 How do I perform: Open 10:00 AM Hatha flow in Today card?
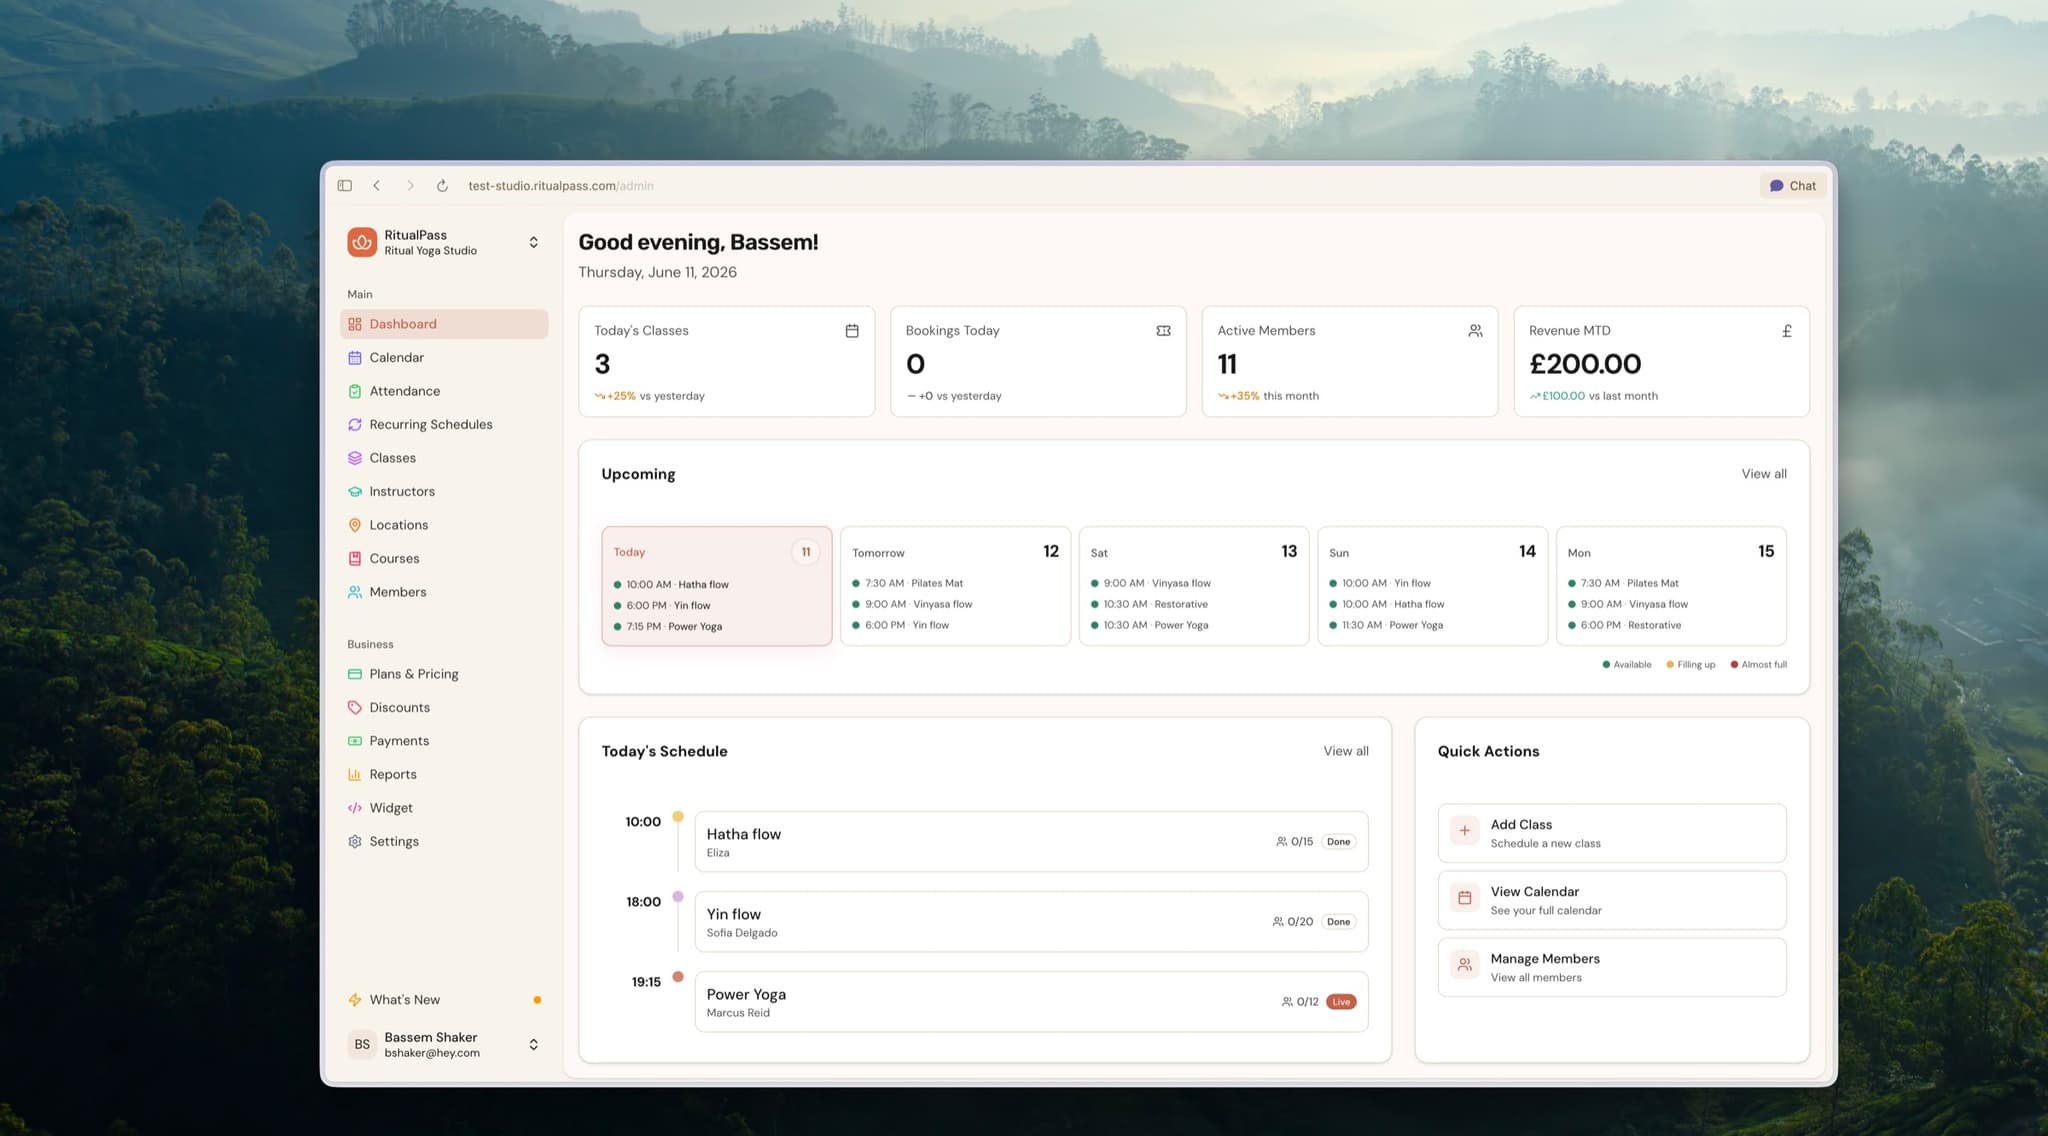click(671, 585)
